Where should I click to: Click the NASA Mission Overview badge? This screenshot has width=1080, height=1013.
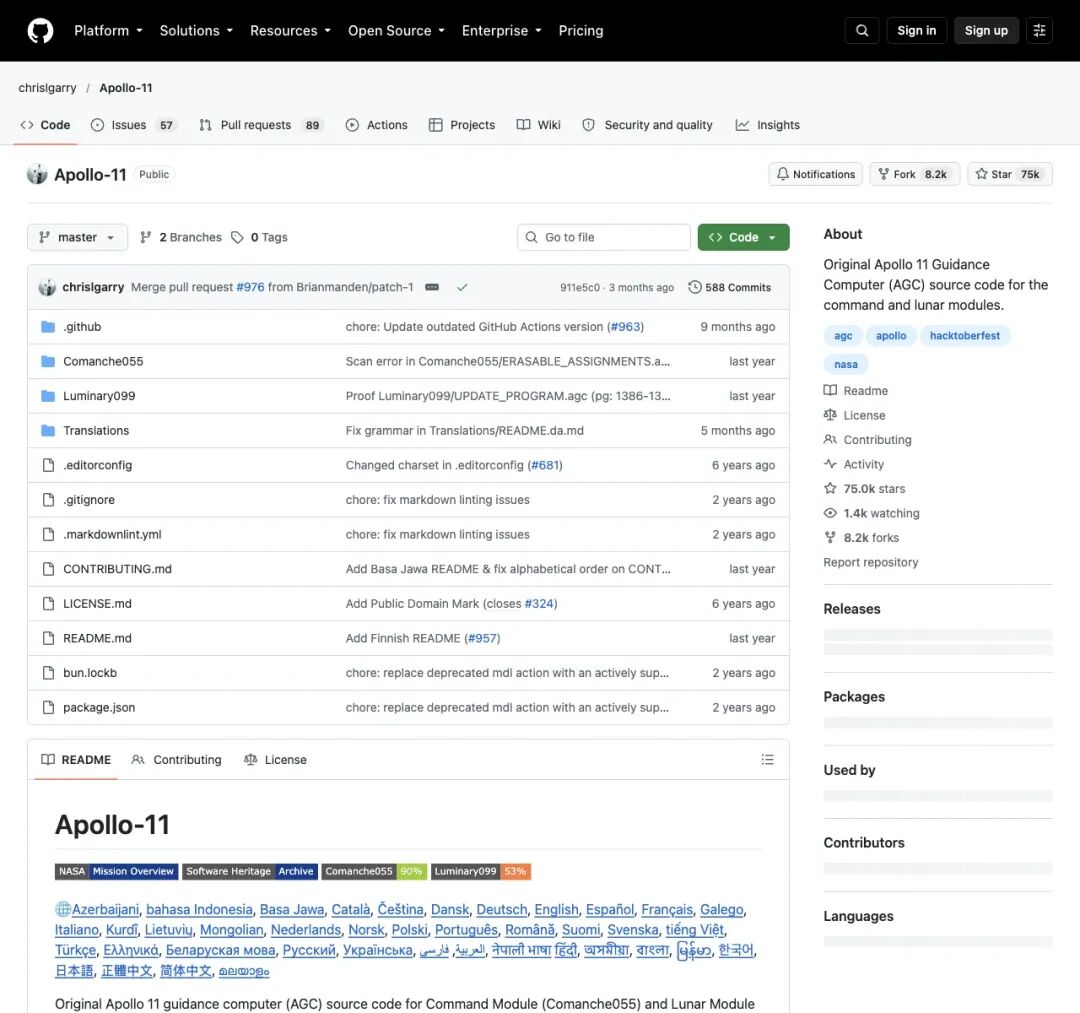[x=116, y=871]
